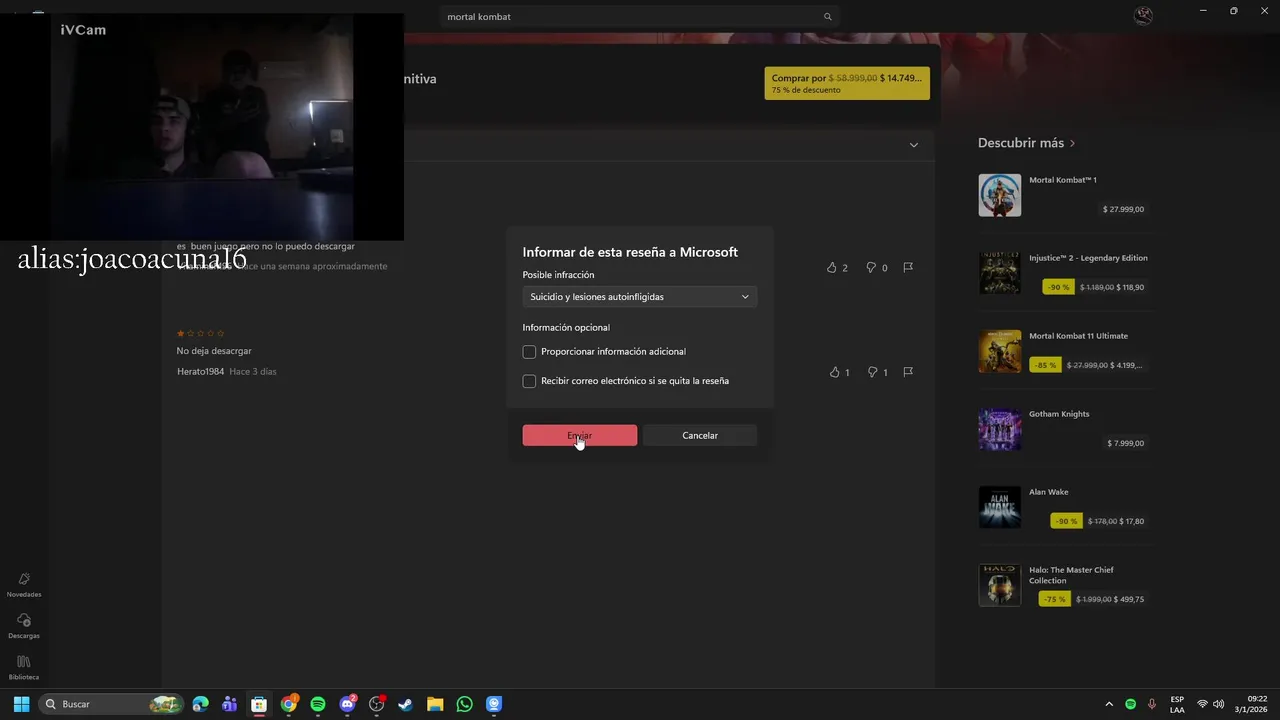This screenshot has height=720, width=1280.
Task: Flag the first review with 2 likes
Action: tap(908, 268)
